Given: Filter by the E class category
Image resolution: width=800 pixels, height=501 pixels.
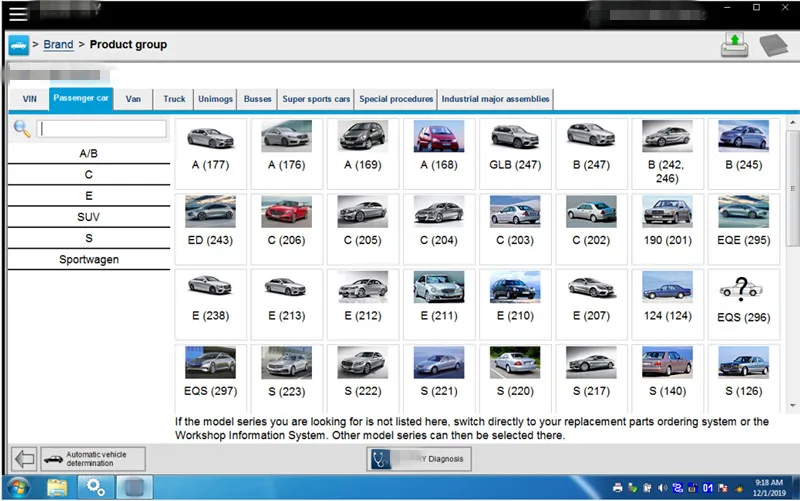Looking at the screenshot, I should coord(89,196).
